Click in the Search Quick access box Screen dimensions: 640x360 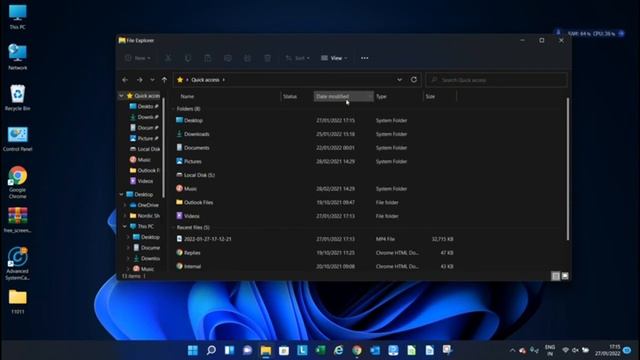tap(496, 80)
